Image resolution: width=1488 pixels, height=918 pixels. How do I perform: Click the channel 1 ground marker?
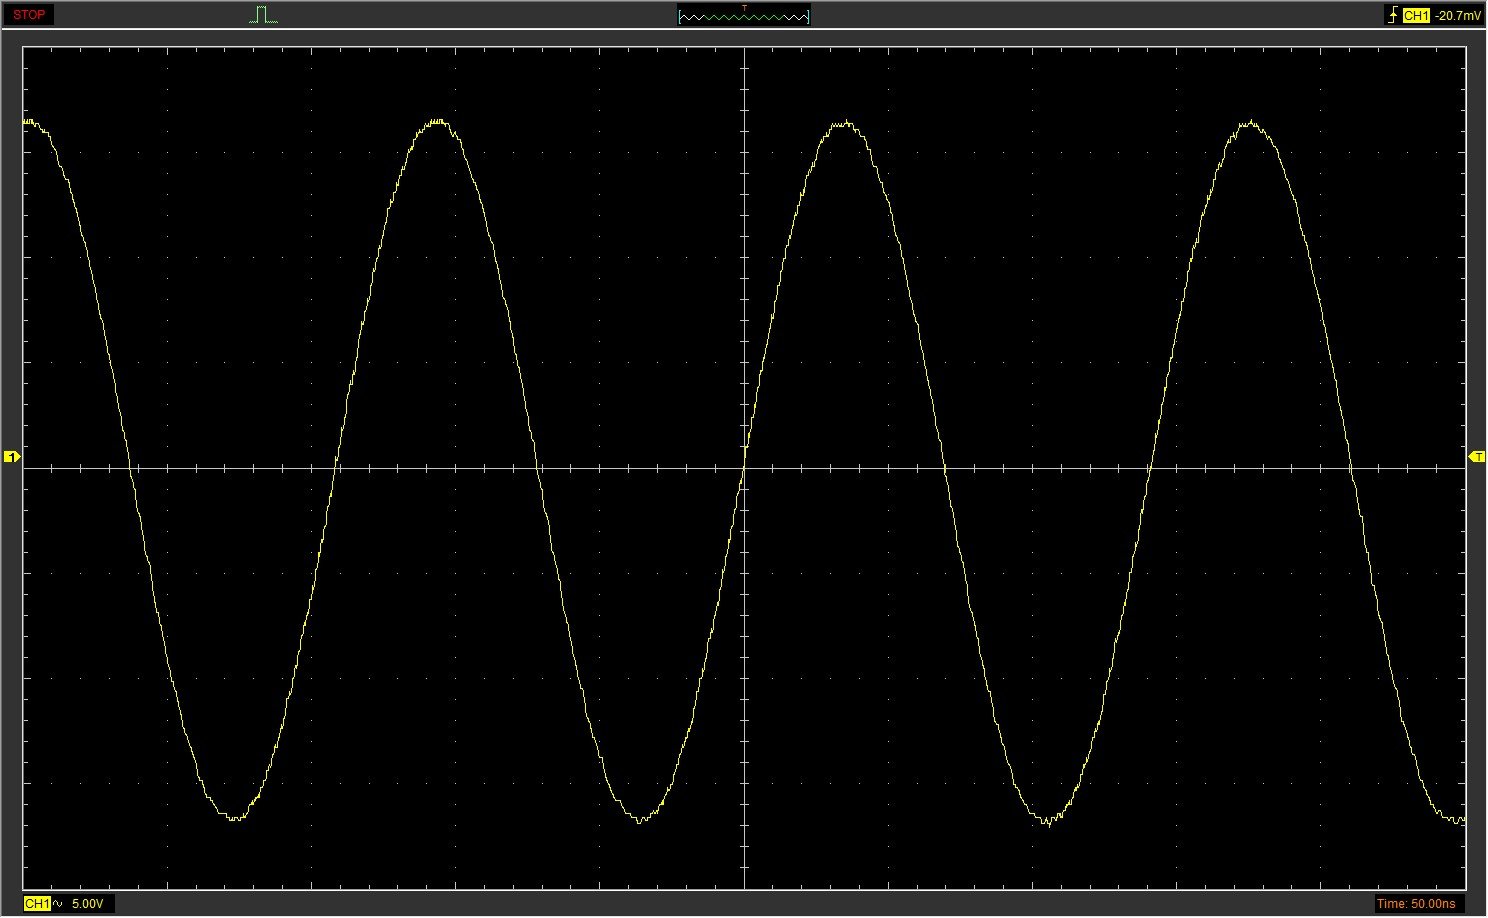pyautogui.click(x=11, y=457)
